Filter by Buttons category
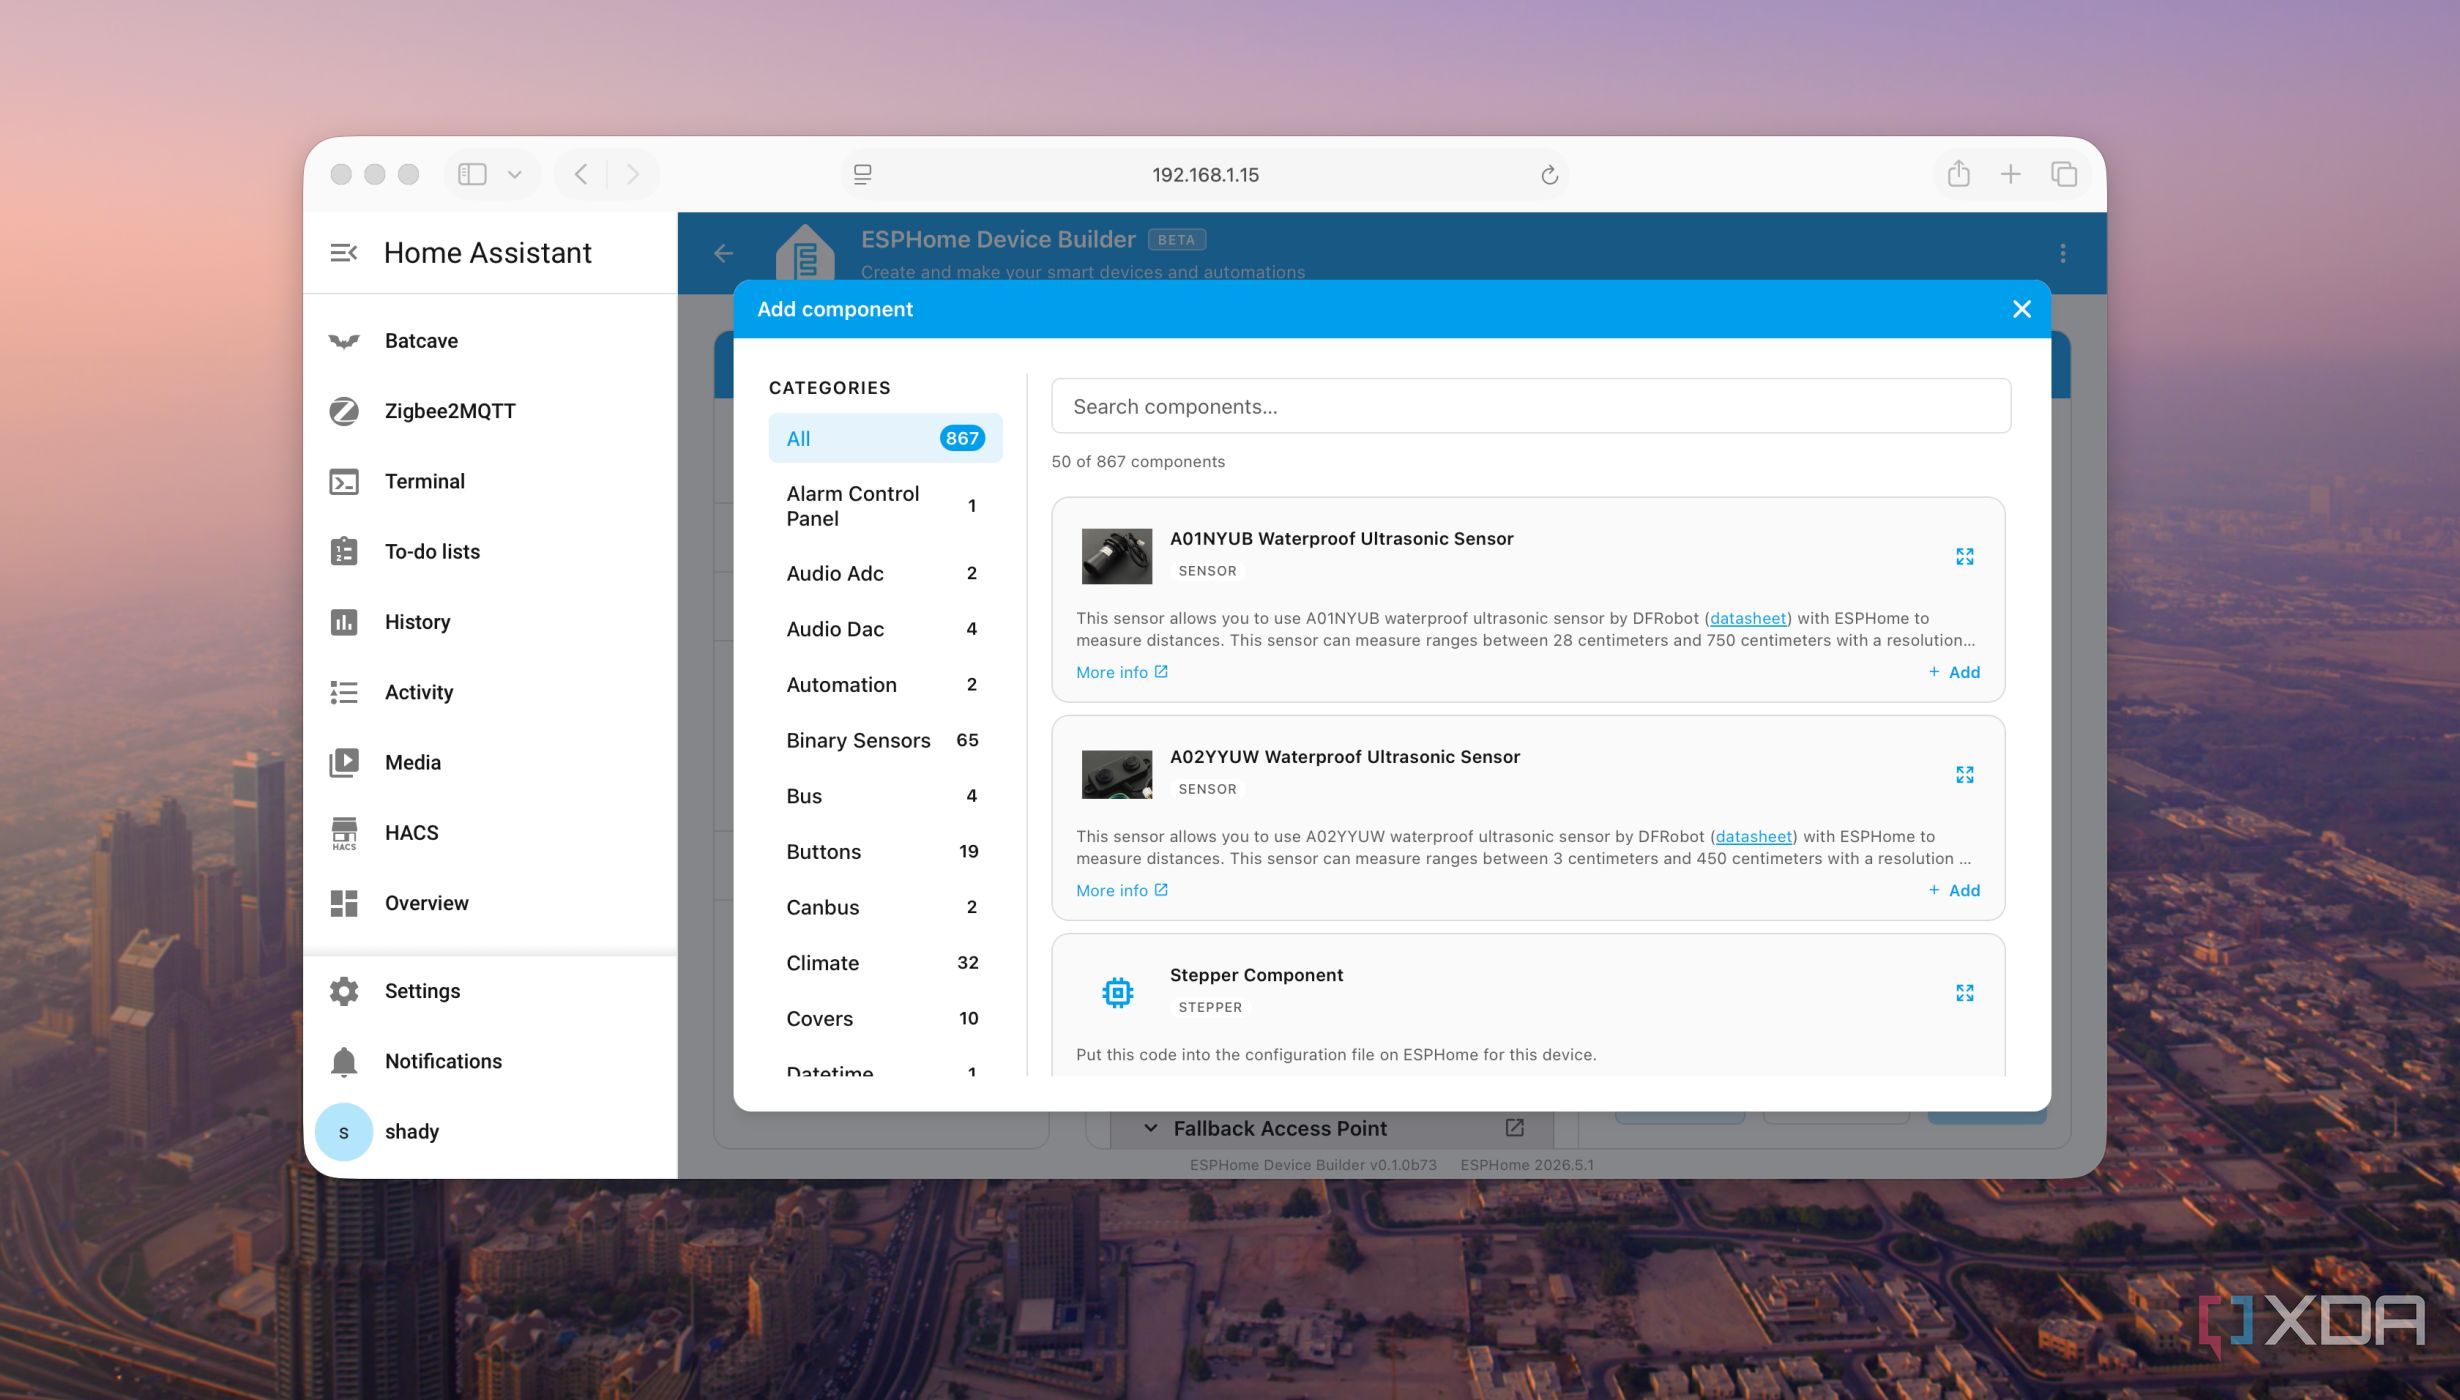 [885, 852]
